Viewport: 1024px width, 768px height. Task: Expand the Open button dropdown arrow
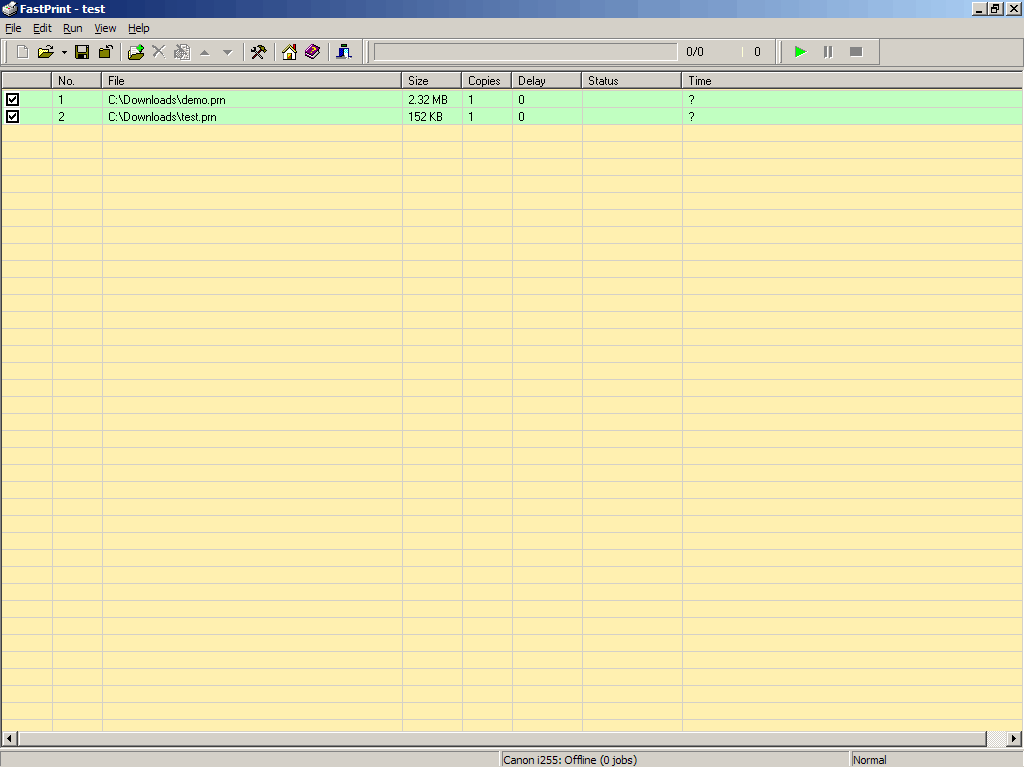point(64,52)
